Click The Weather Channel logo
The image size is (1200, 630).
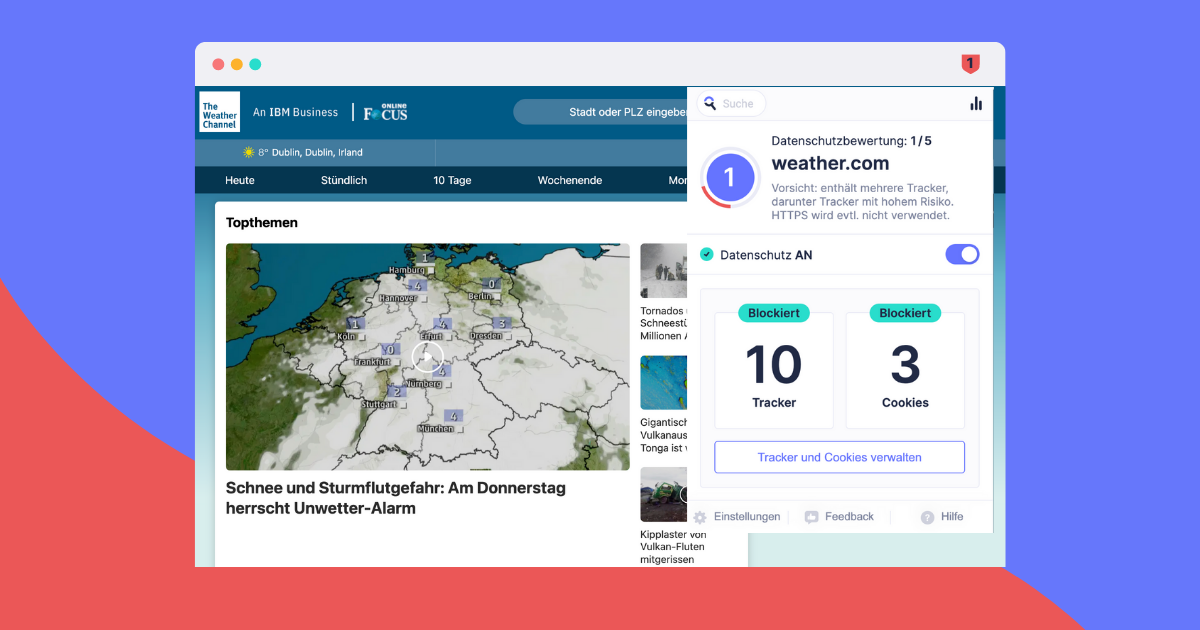click(220, 112)
